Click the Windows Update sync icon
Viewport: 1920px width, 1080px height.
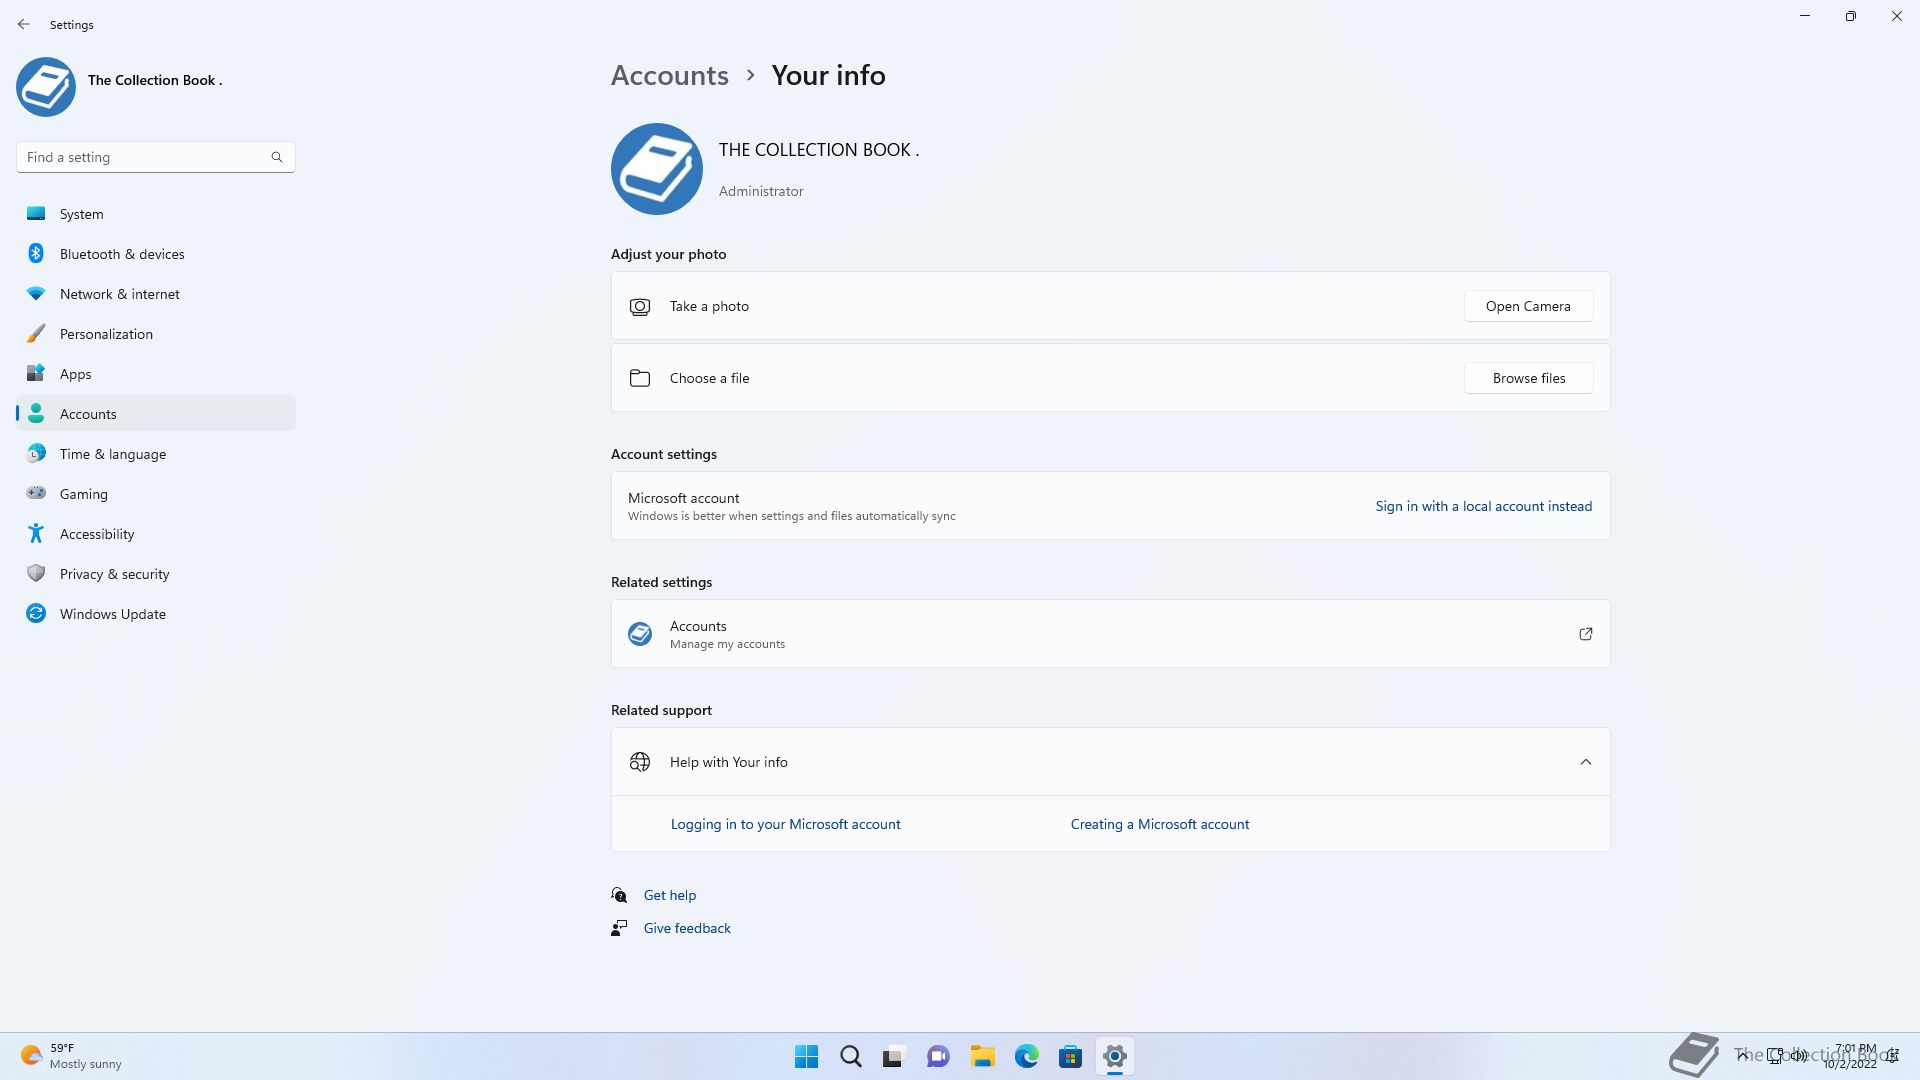pos(36,613)
